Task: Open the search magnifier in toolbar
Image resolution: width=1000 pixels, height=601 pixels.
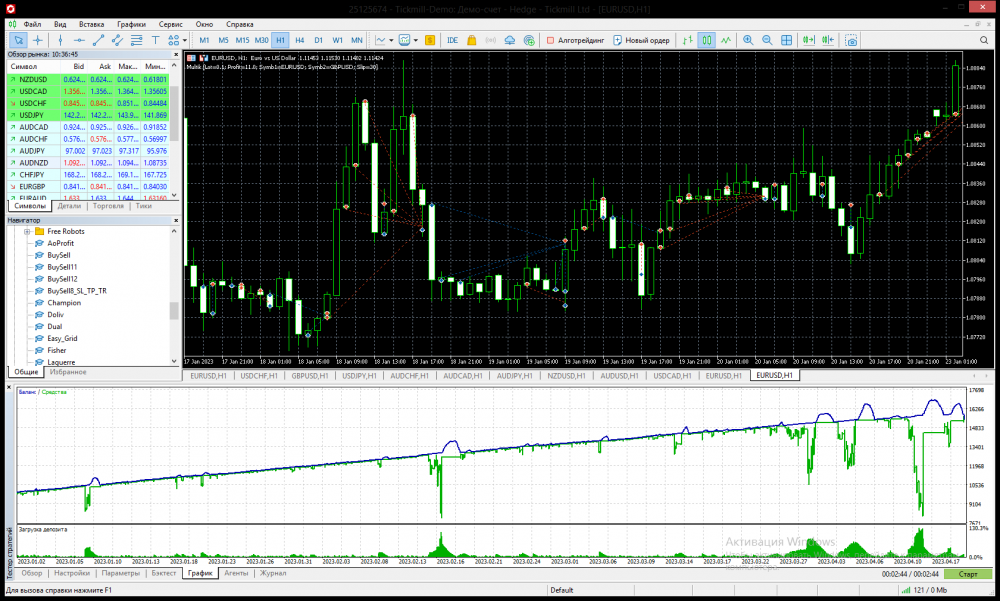Action: click(x=984, y=40)
